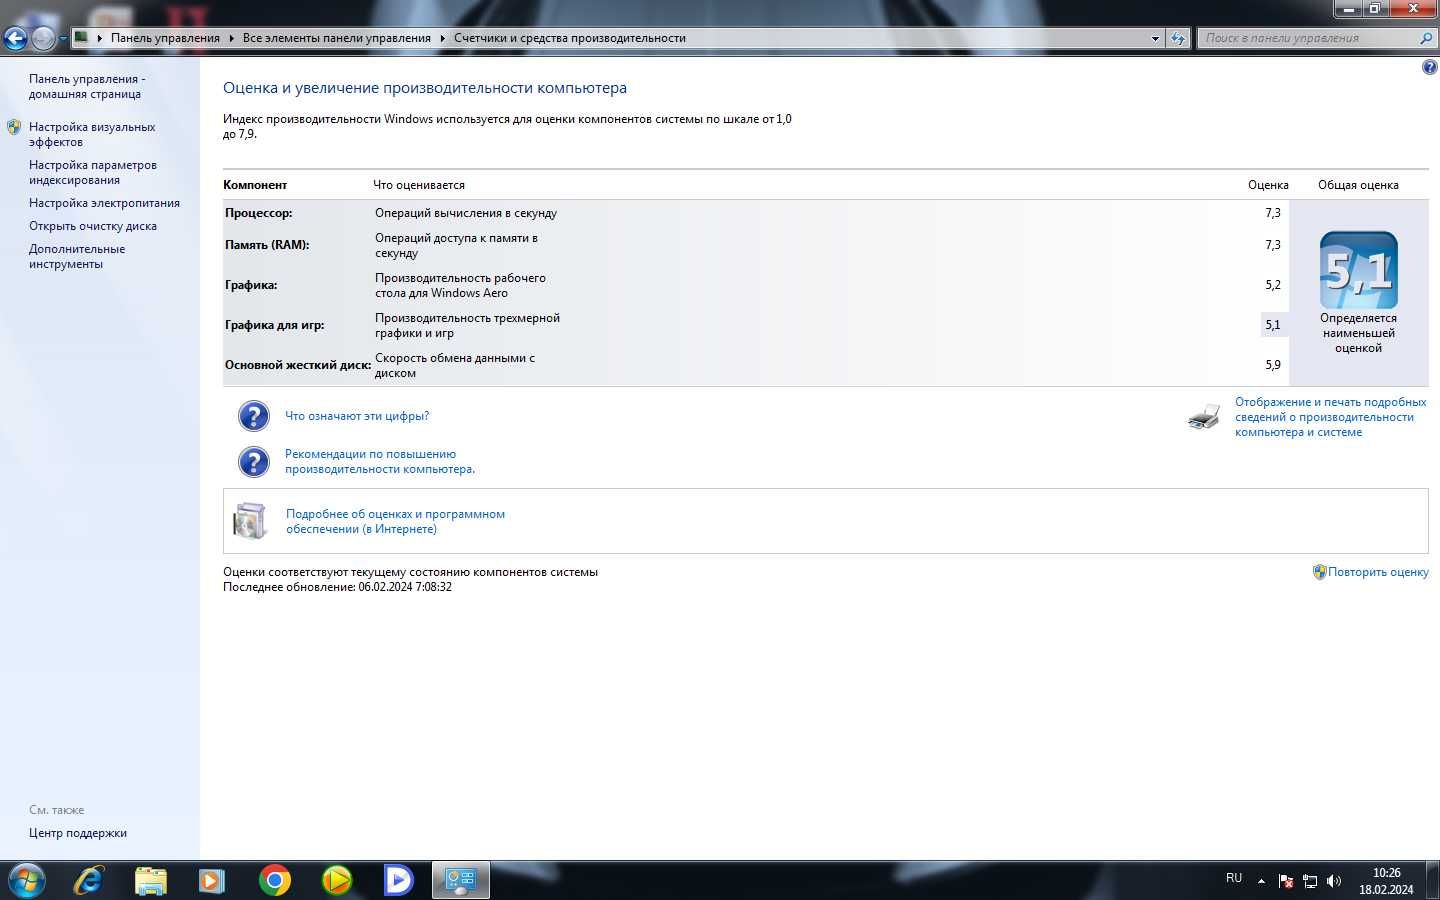Open recent pages dropdown next to navigation arrows
Viewport: 1440px width, 900px height.
coord(63,39)
